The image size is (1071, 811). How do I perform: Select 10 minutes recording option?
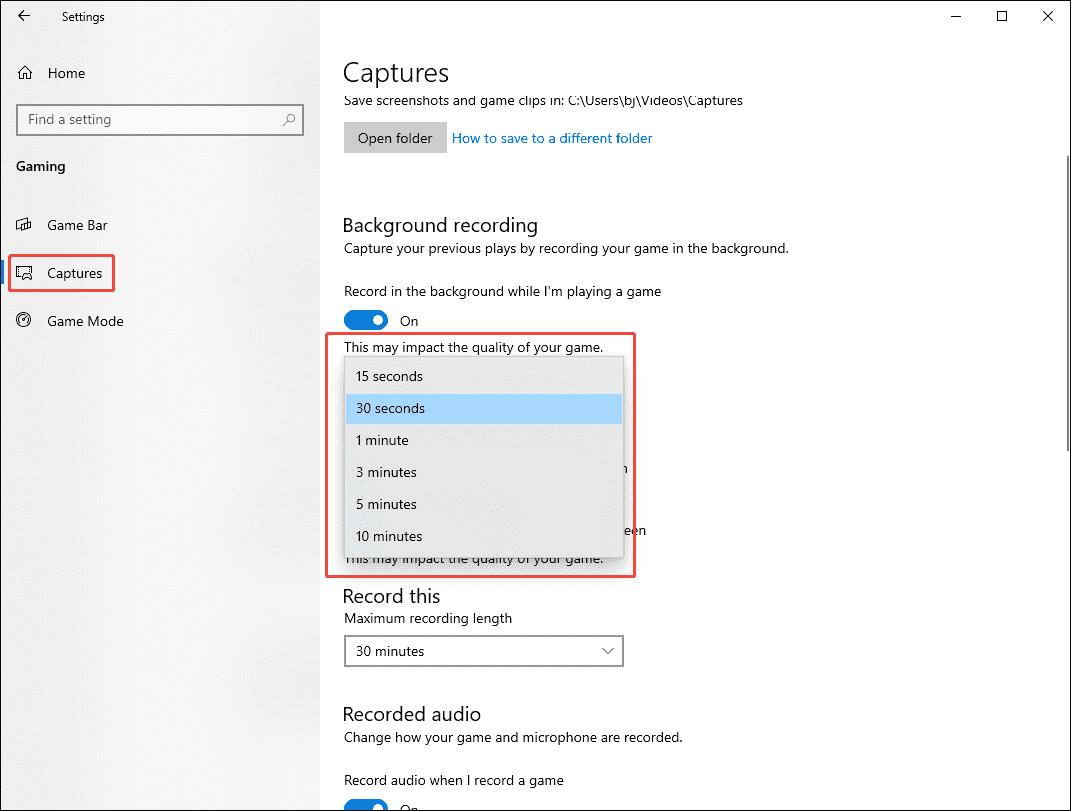pyautogui.click(x=484, y=536)
